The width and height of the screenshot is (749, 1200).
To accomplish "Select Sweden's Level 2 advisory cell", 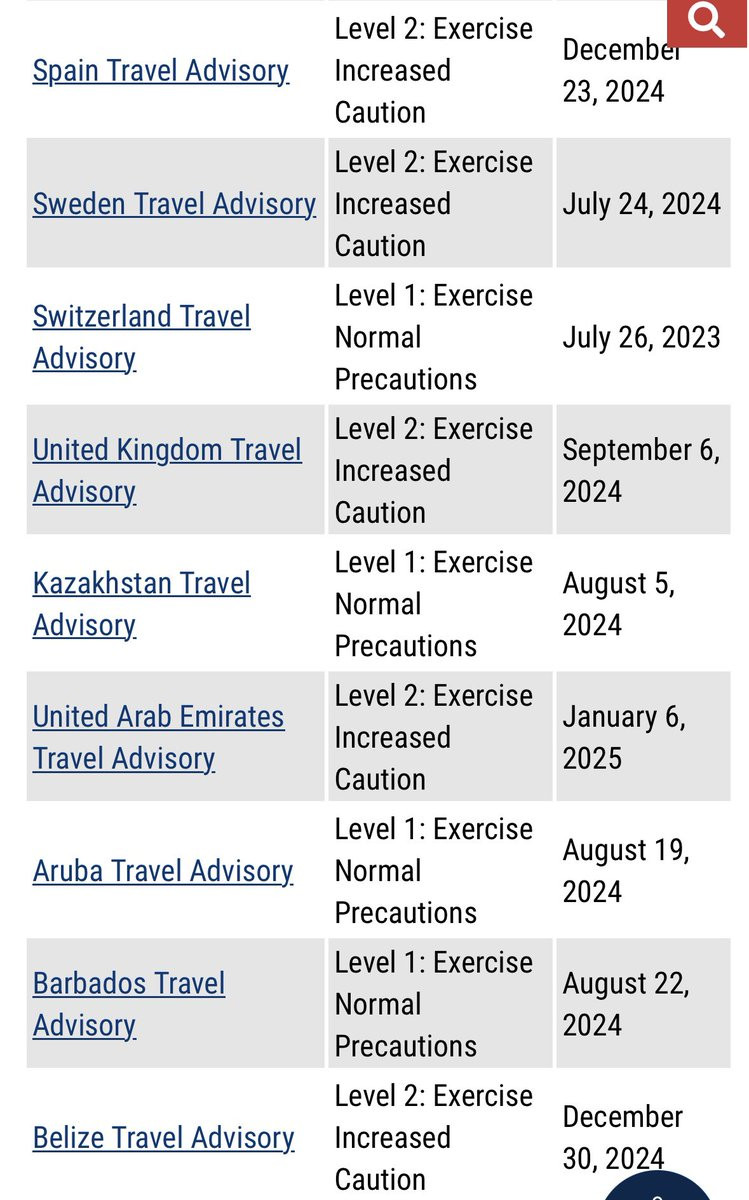I will click(x=440, y=204).
